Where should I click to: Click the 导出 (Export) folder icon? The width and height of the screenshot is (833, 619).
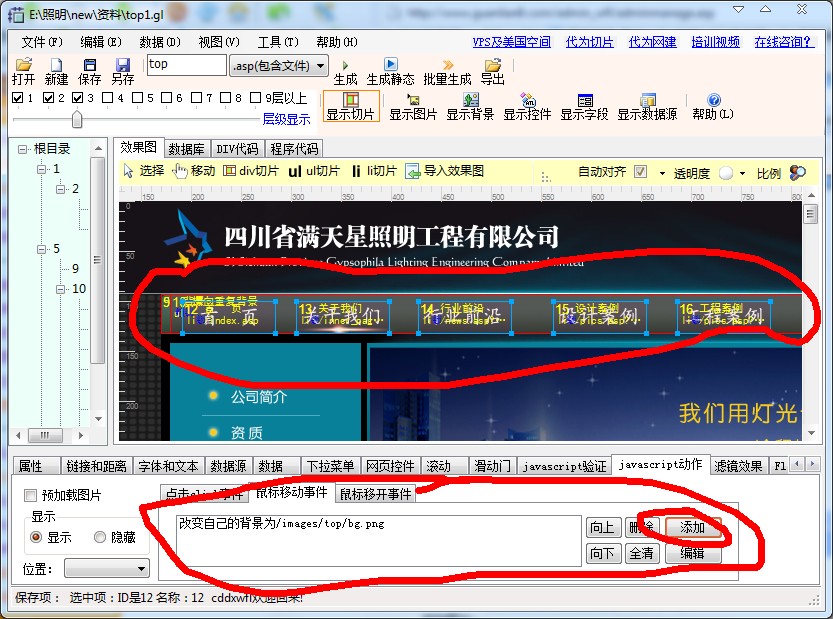pyautogui.click(x=492, y=65)
